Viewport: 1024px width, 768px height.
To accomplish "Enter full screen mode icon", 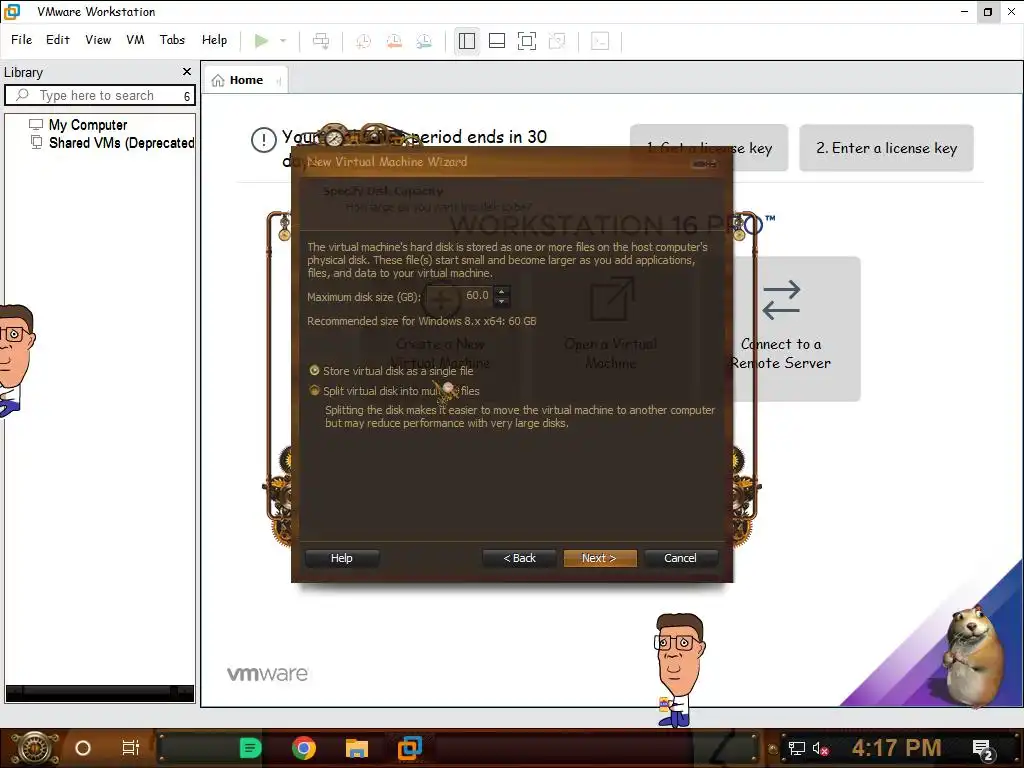I will coord(526,41).
